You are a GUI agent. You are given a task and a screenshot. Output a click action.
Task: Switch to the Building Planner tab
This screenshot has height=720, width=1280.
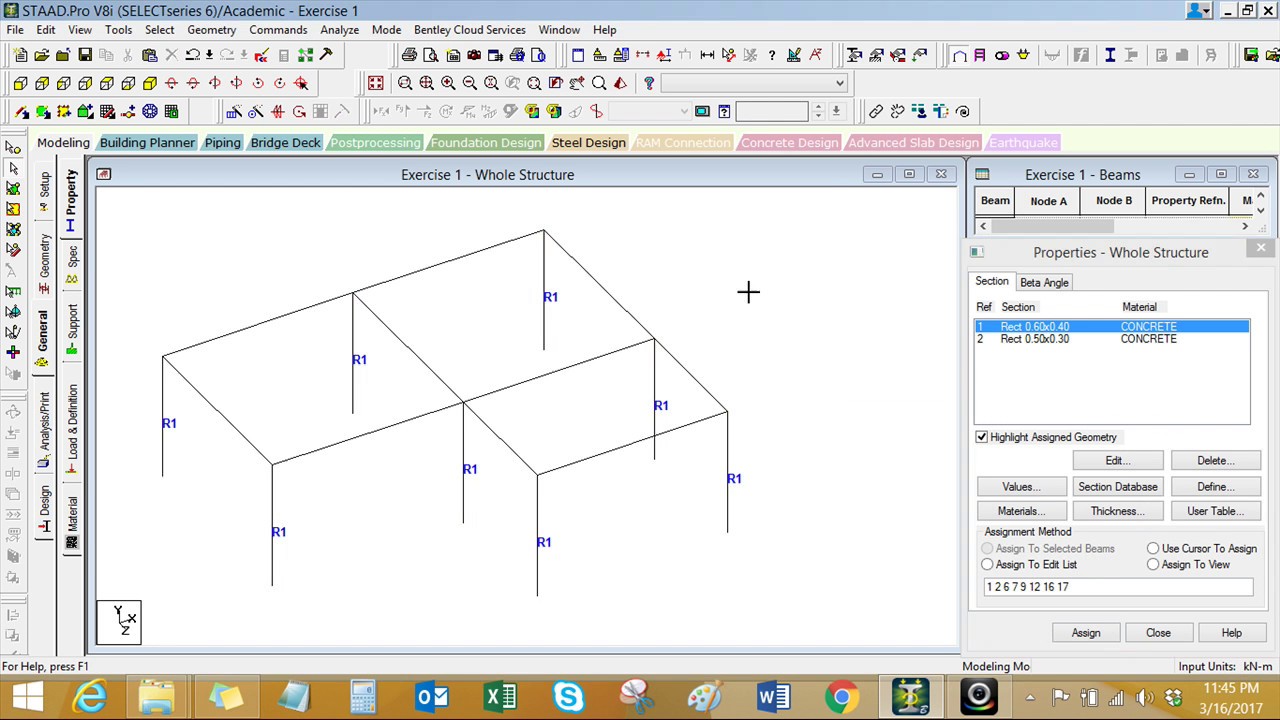point(147,143)
